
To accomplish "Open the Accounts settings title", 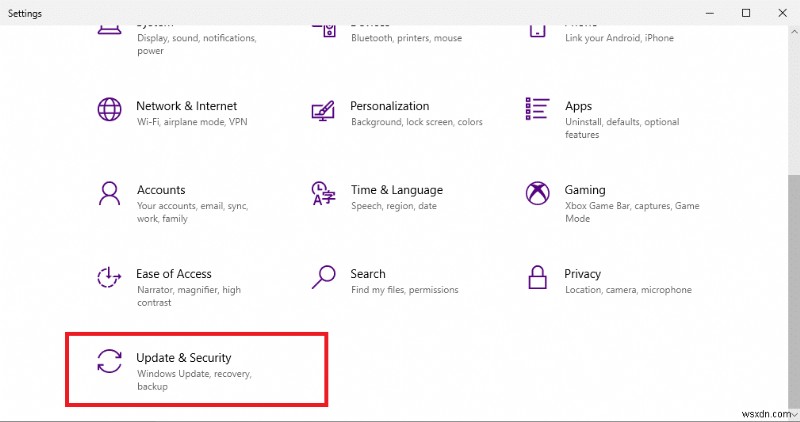I will coord(161,190).
